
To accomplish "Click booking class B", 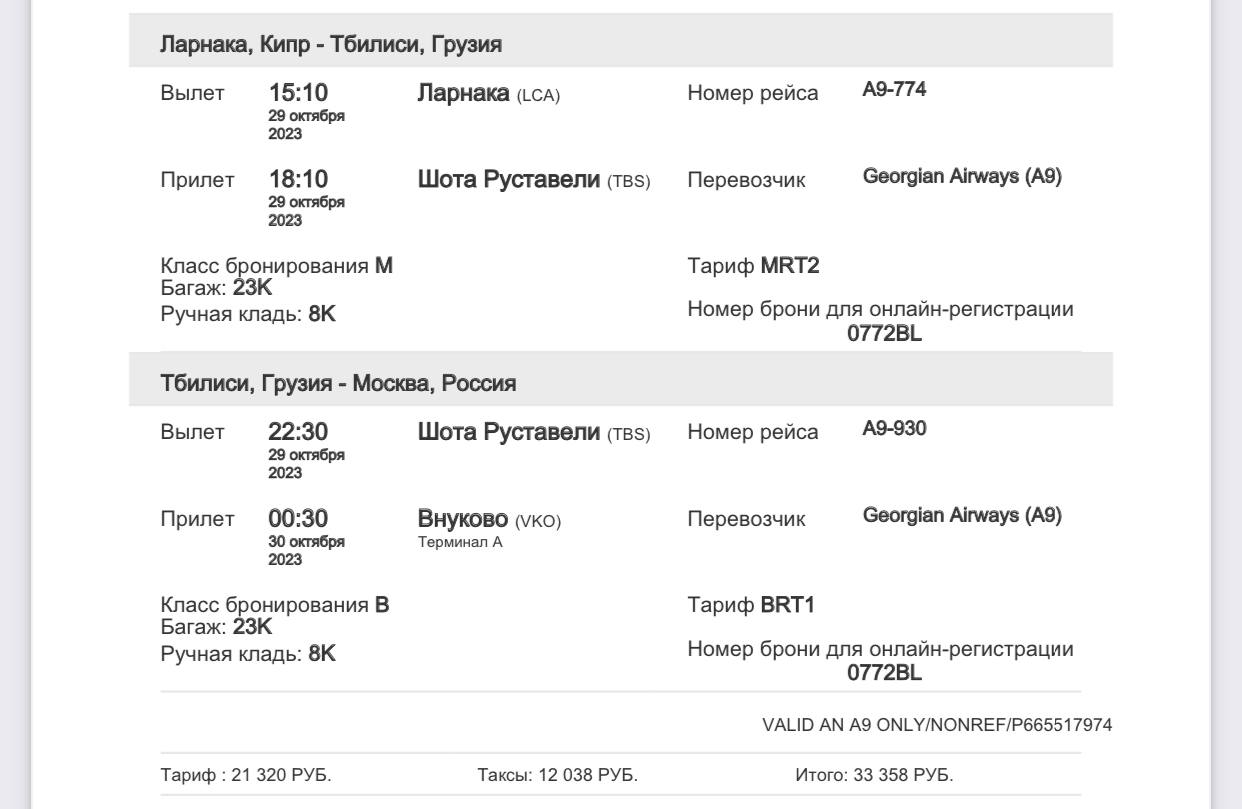I will [x=382, y=605].
